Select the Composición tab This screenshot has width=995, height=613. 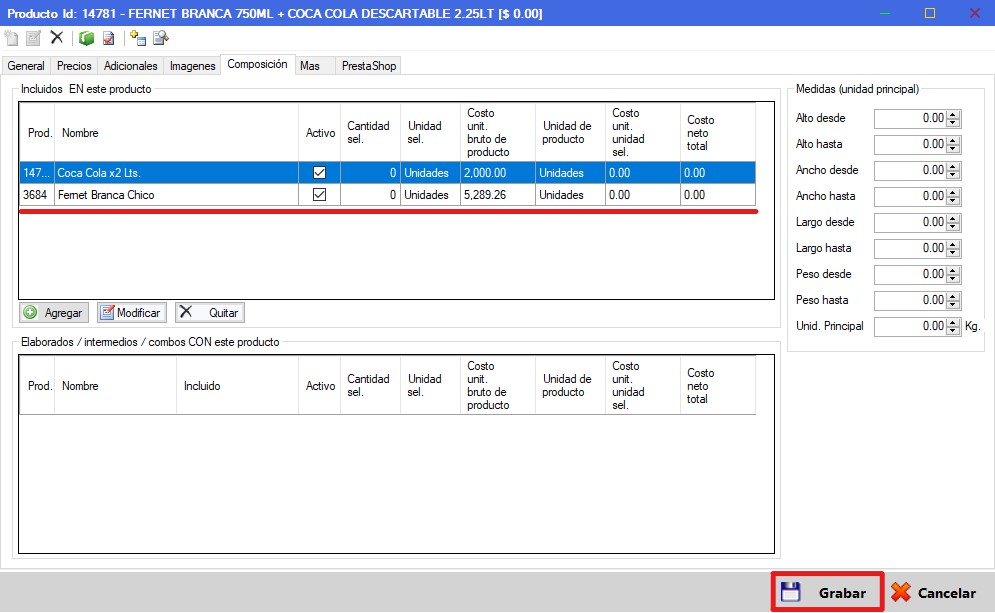tap(258, 65)
